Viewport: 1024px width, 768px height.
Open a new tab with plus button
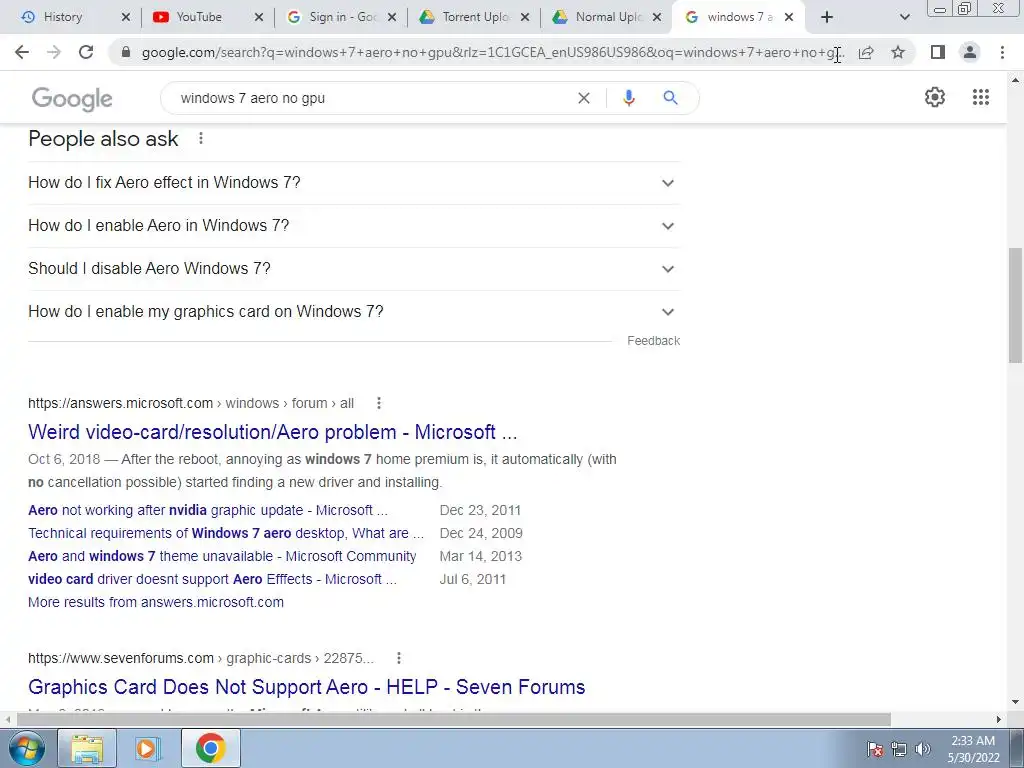coord(827,17)
